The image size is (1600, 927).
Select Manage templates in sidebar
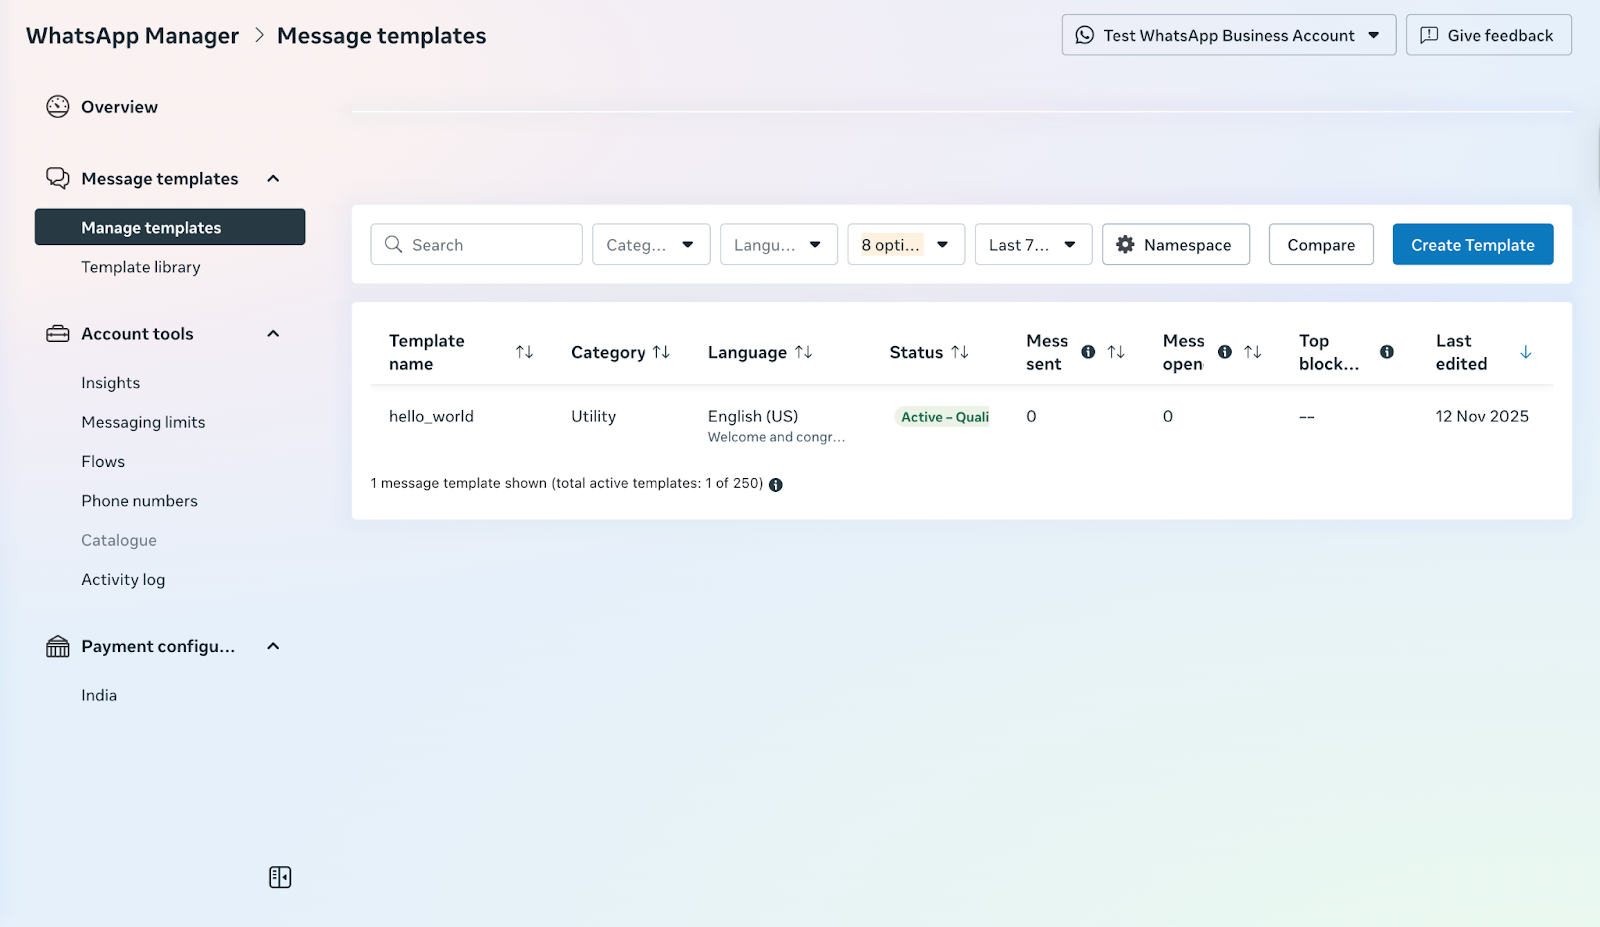[170, 227]
